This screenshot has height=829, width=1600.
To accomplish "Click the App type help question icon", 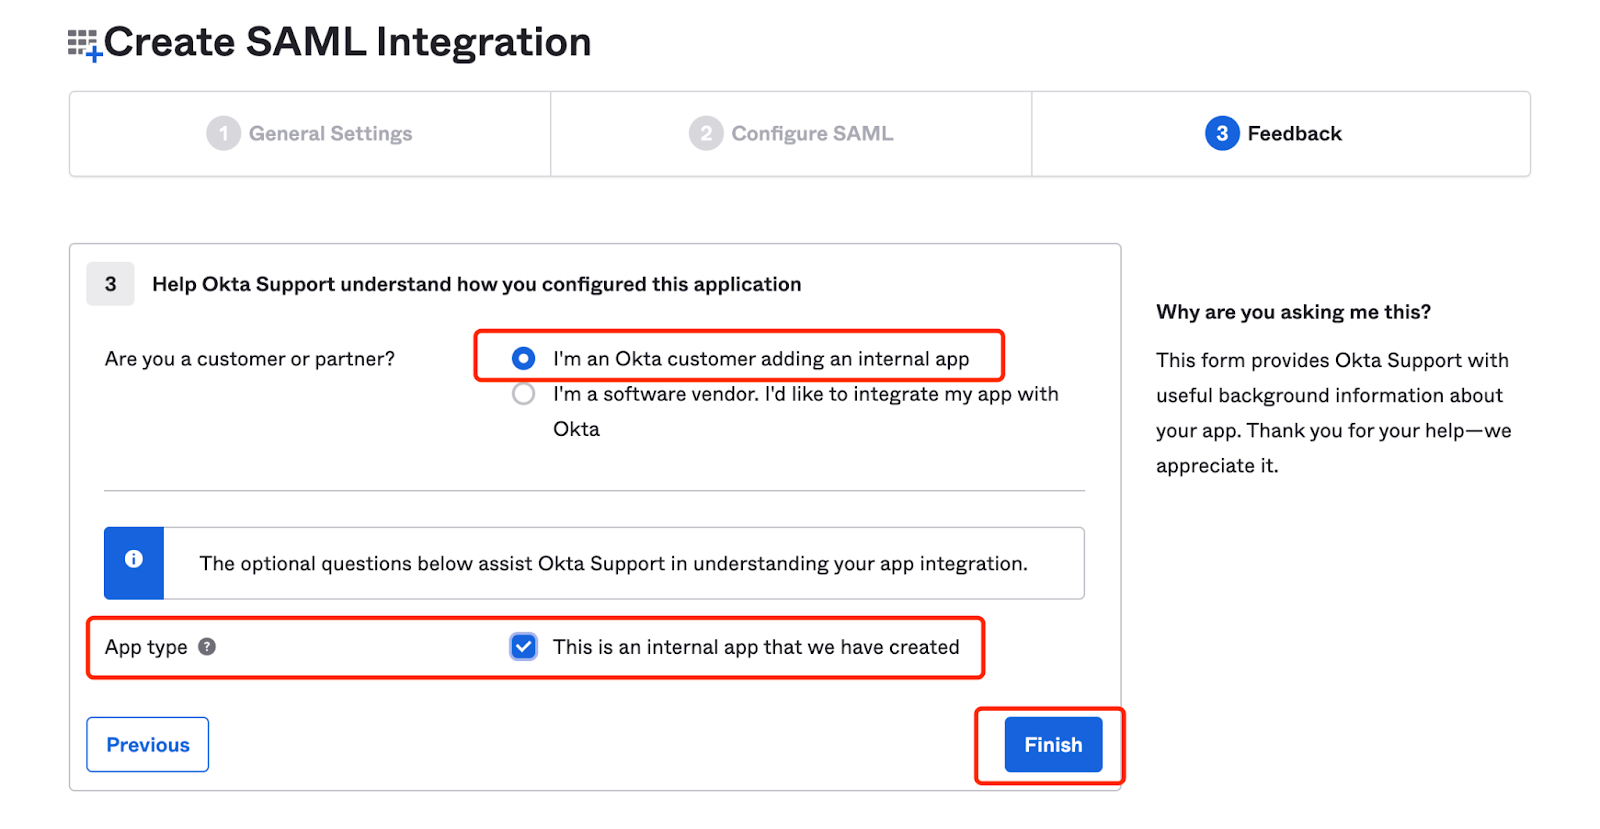I will coord(207,647).
